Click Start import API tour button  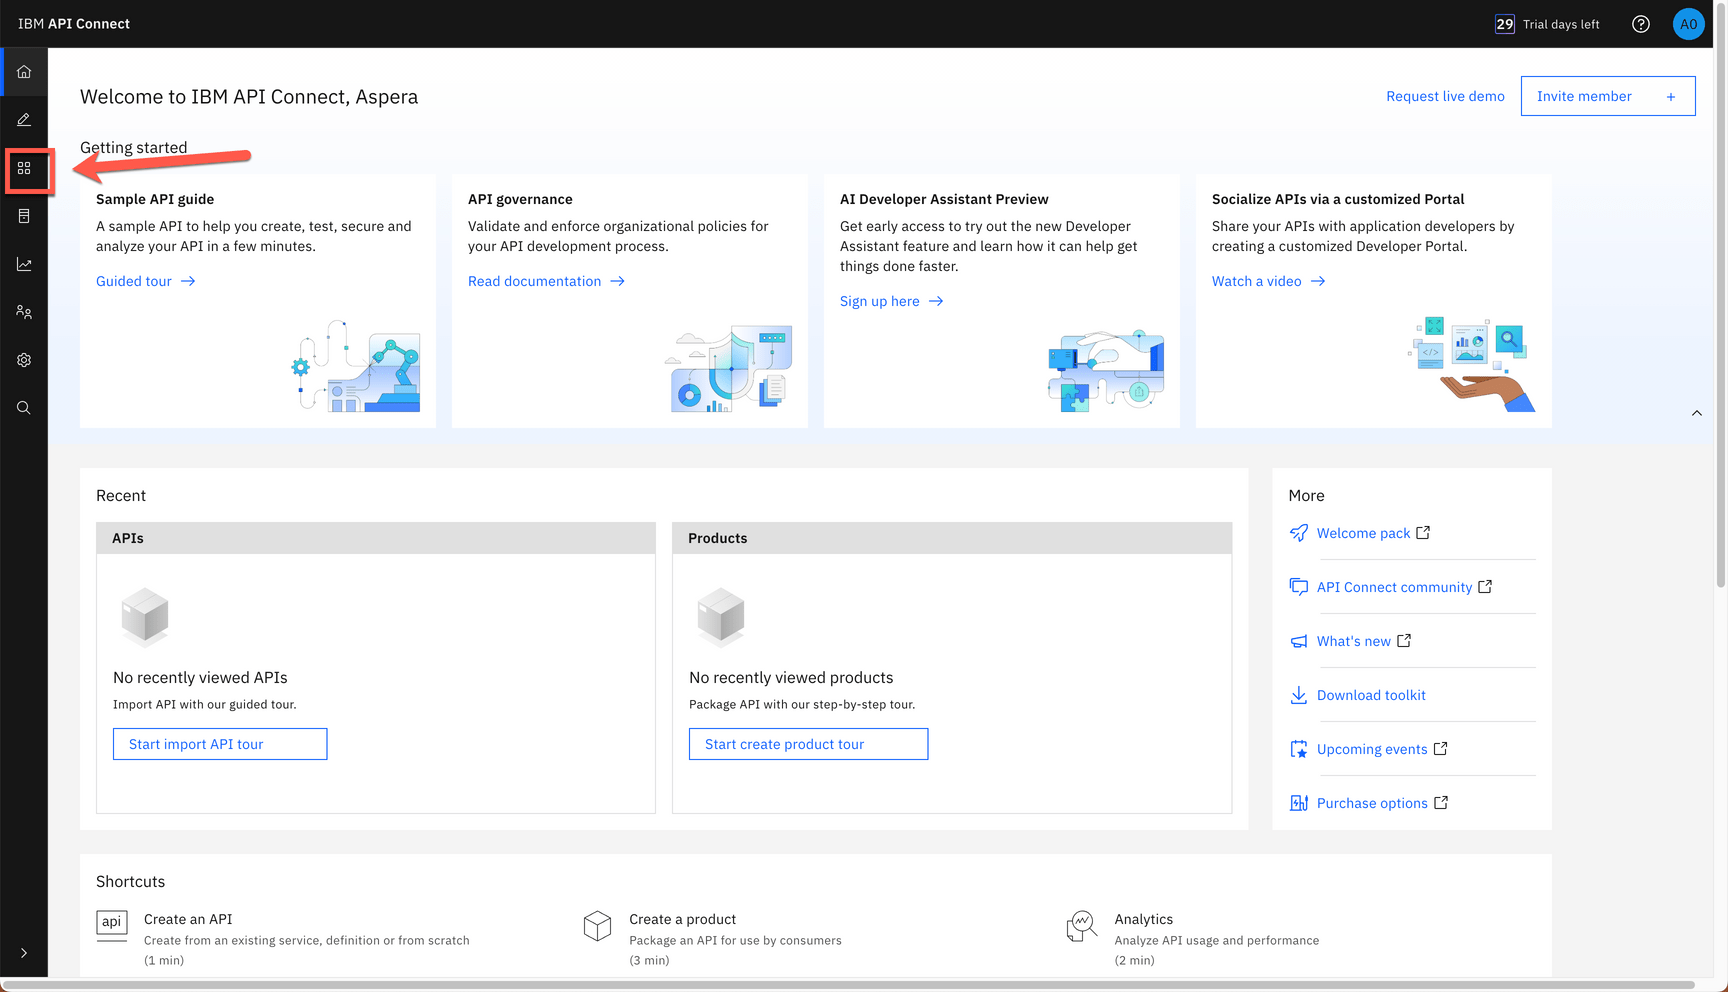tap(220, 744)
